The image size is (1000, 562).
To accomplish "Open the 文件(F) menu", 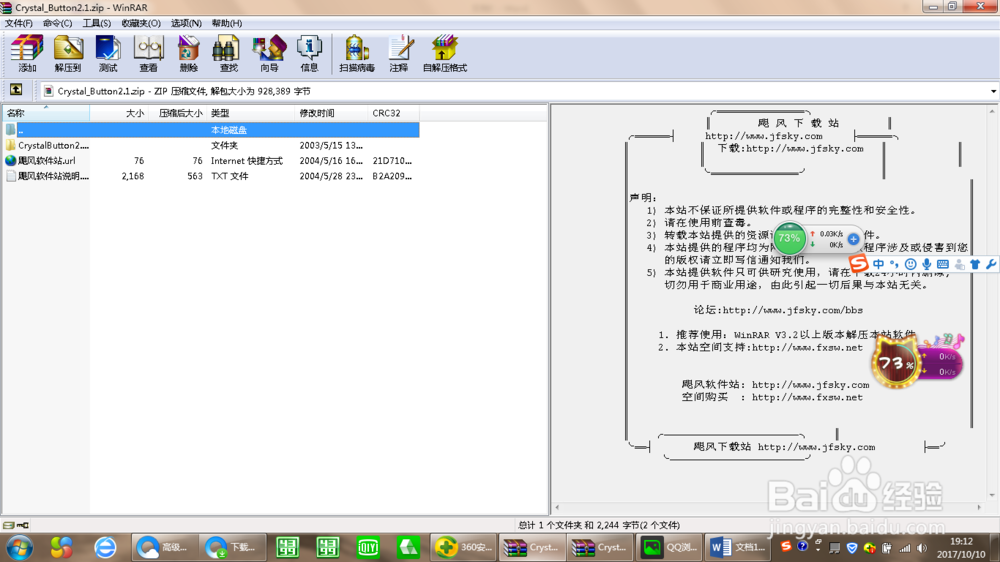I will click(x=18, y=23).
